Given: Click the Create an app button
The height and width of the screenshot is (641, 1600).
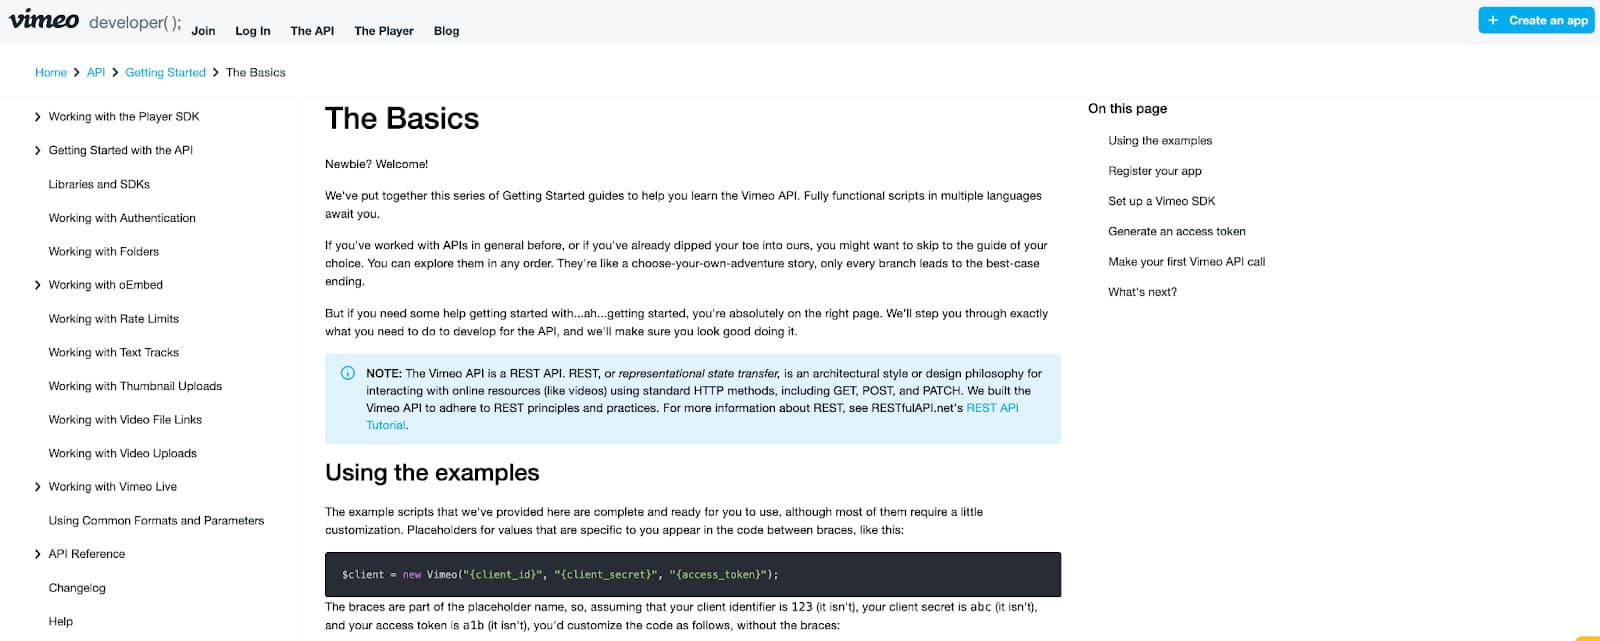Looking at the screenshot, I should click(1536, 20).
